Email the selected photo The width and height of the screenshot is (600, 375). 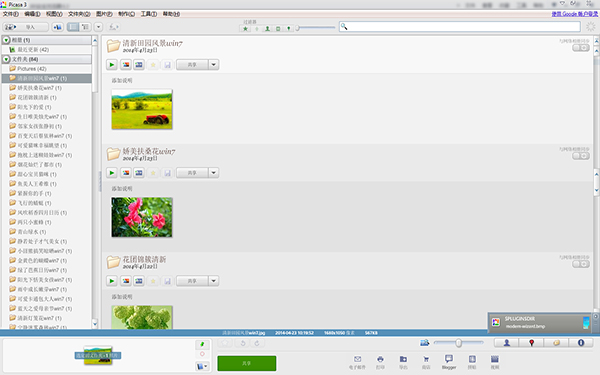coord(357,362)
